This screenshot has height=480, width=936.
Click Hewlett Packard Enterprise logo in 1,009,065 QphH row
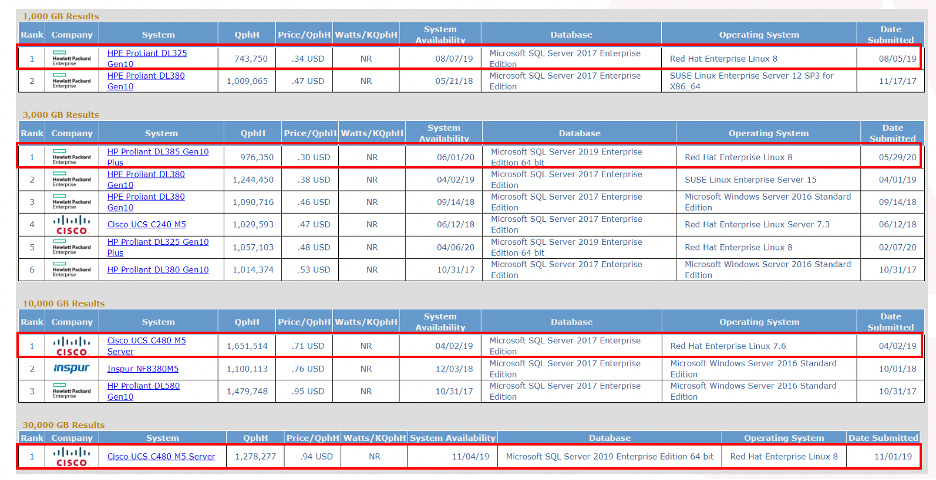coord(71,81)
